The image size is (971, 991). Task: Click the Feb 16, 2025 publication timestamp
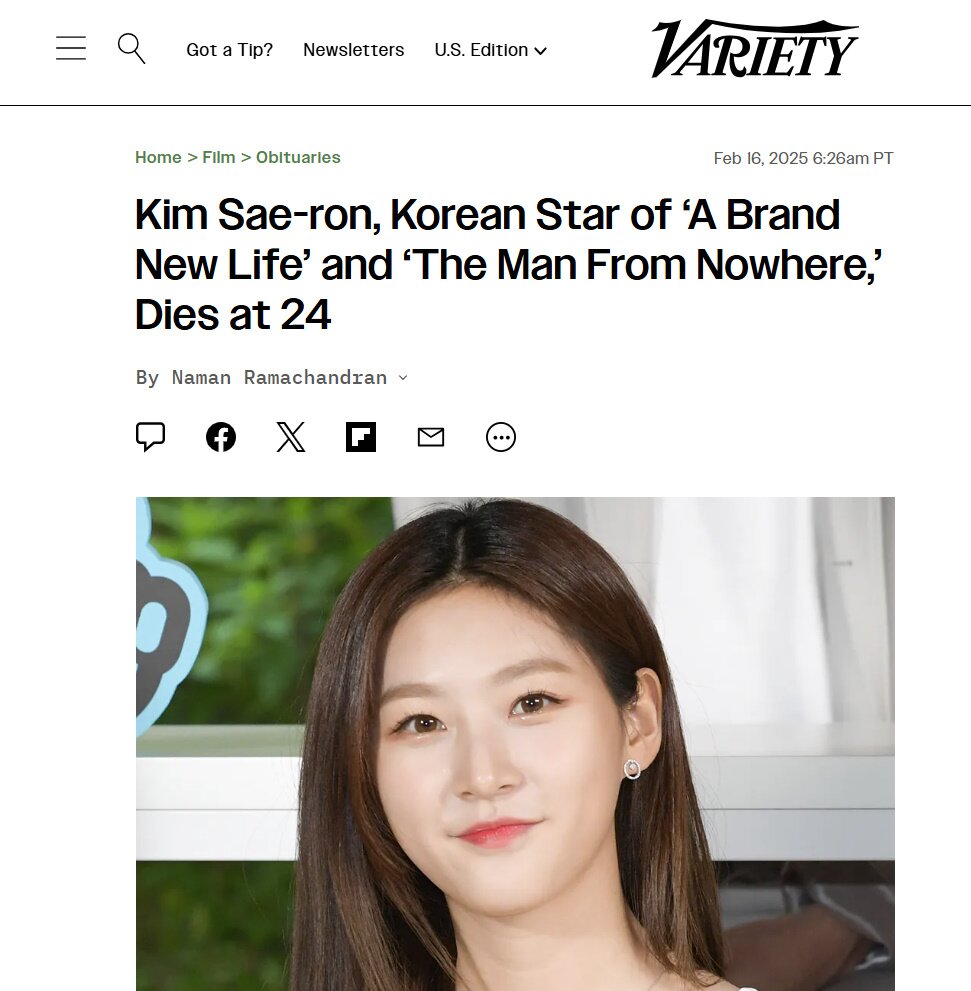(x=803, y=158)
